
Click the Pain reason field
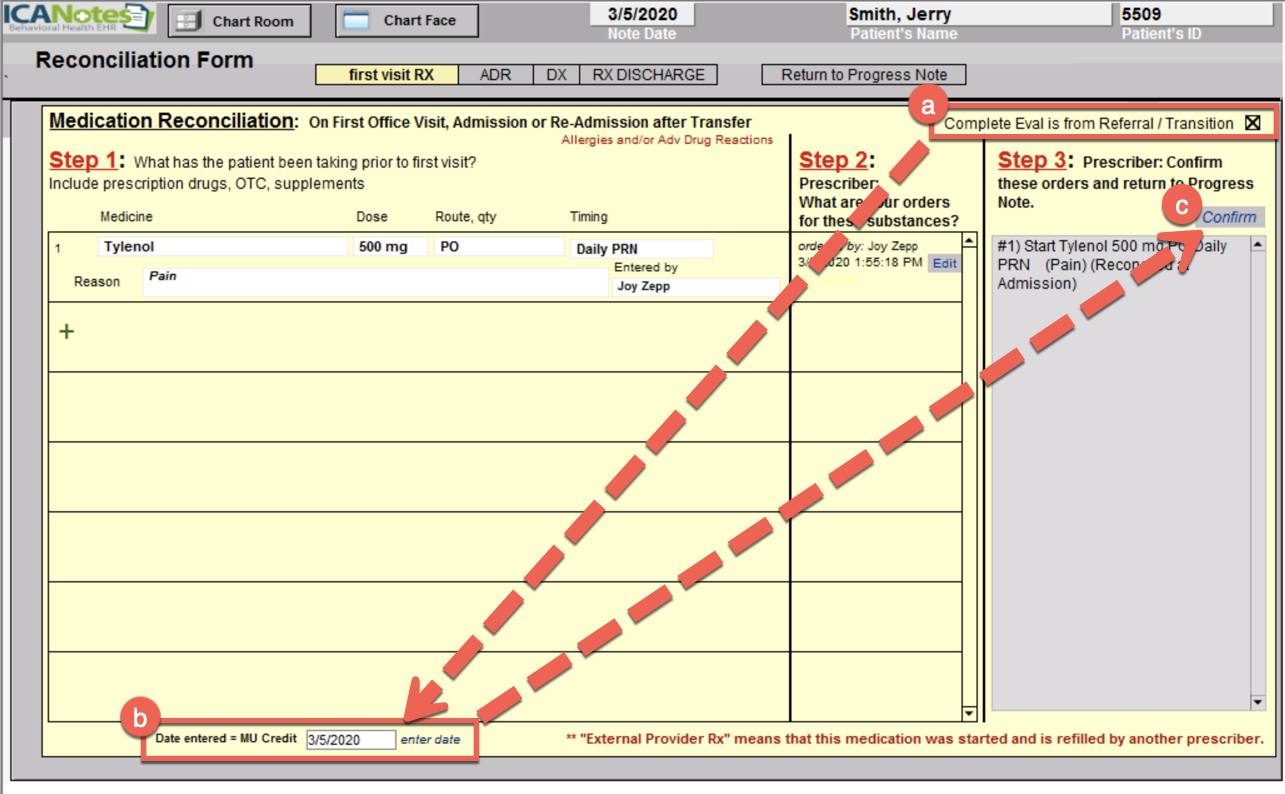click(375, 283)
